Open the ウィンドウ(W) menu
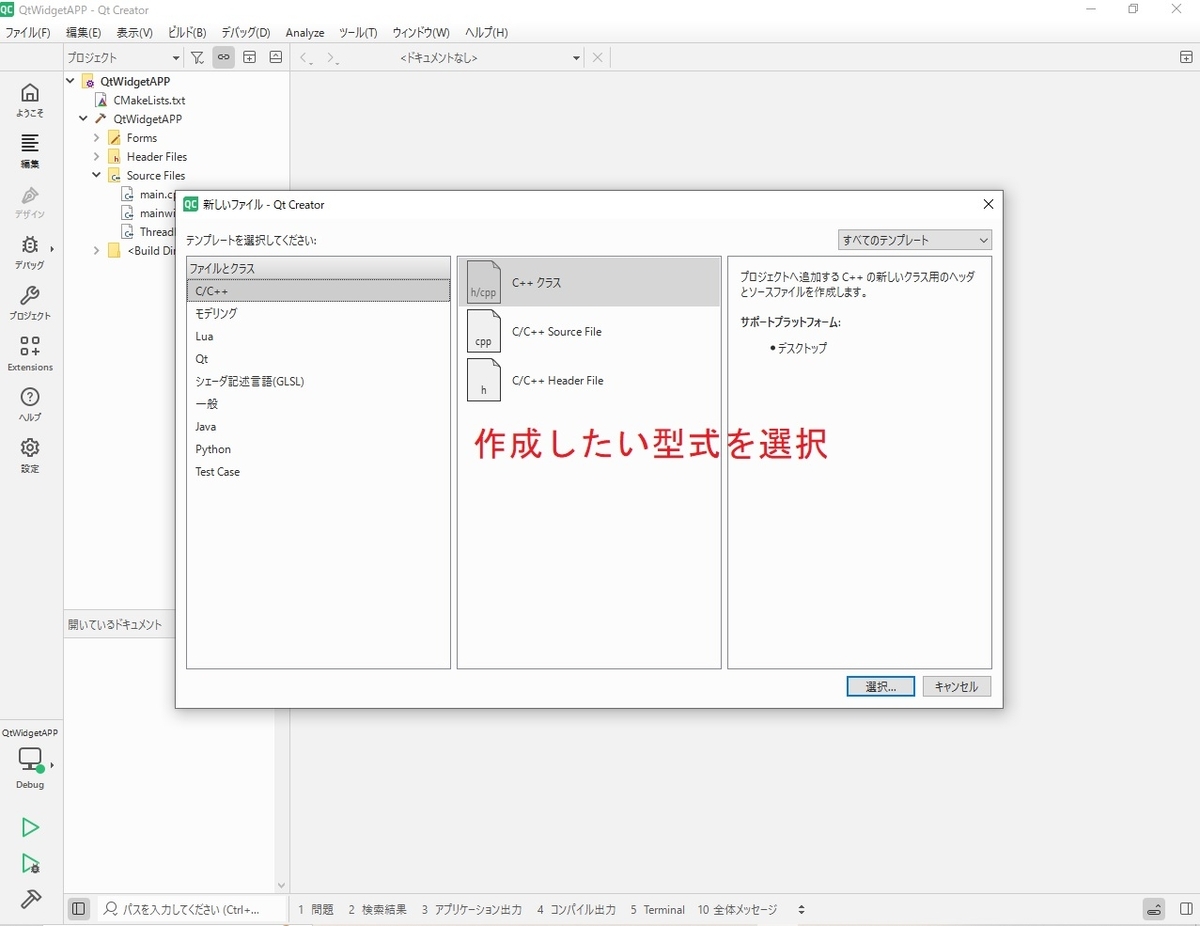 (x=421, y=32)
